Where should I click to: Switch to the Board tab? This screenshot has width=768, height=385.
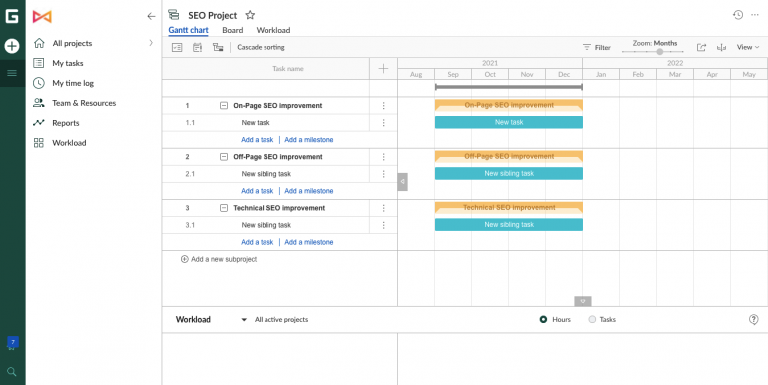pos(233,30)
